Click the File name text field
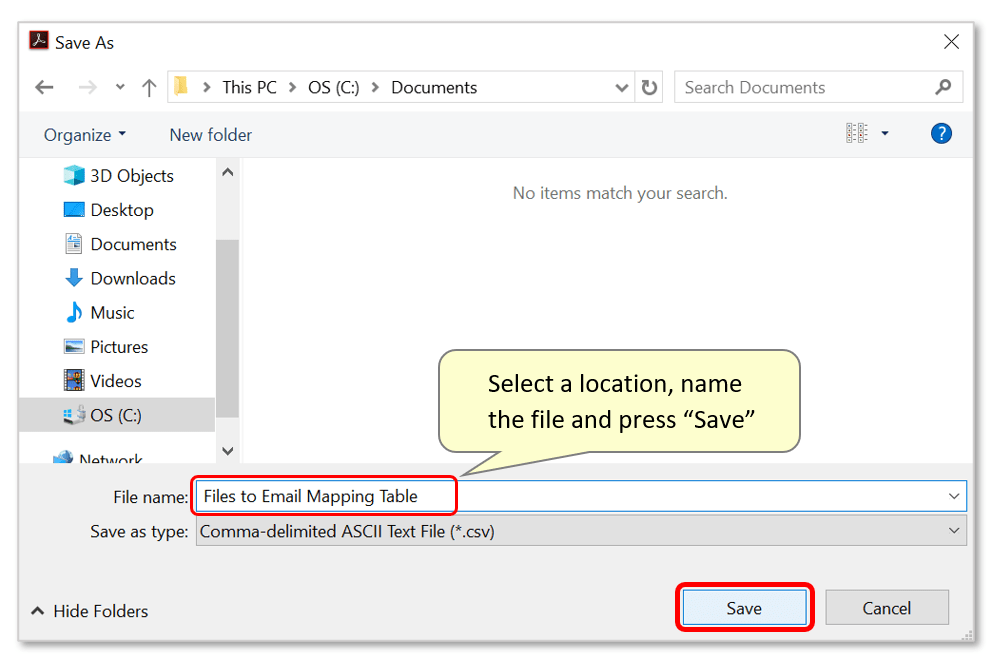 [x=581, y=496]
